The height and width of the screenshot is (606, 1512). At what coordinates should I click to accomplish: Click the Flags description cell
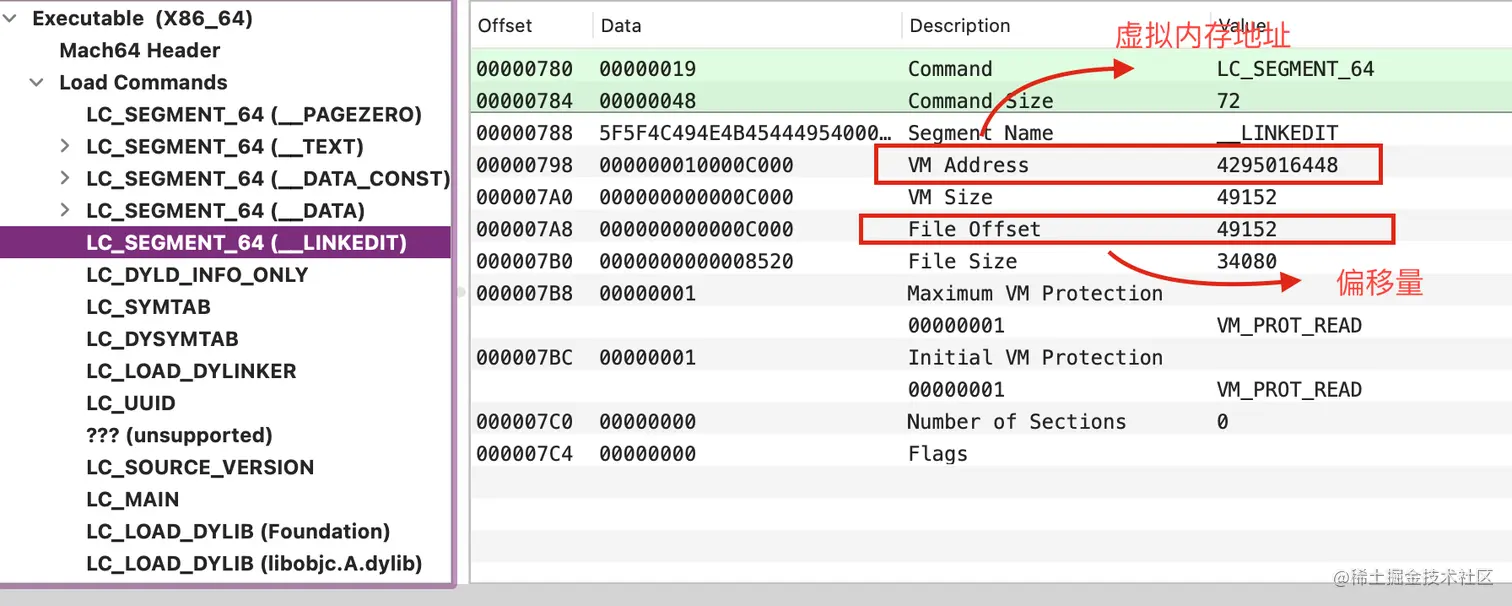(937, 452)
